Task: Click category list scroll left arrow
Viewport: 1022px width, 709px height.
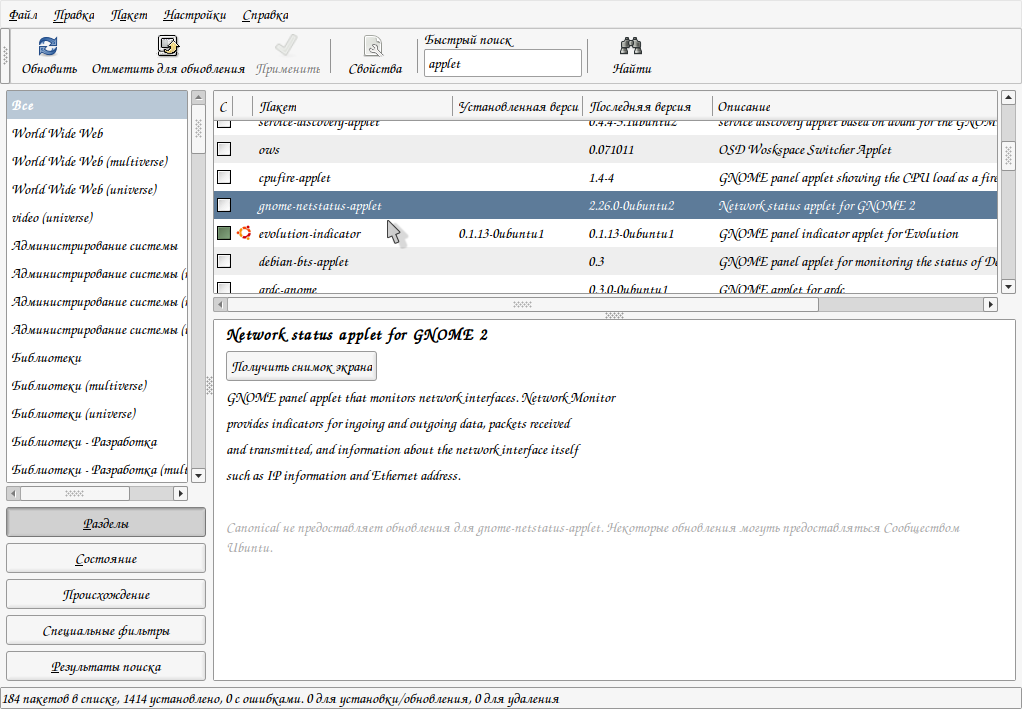Action: (x=14, y=493)
